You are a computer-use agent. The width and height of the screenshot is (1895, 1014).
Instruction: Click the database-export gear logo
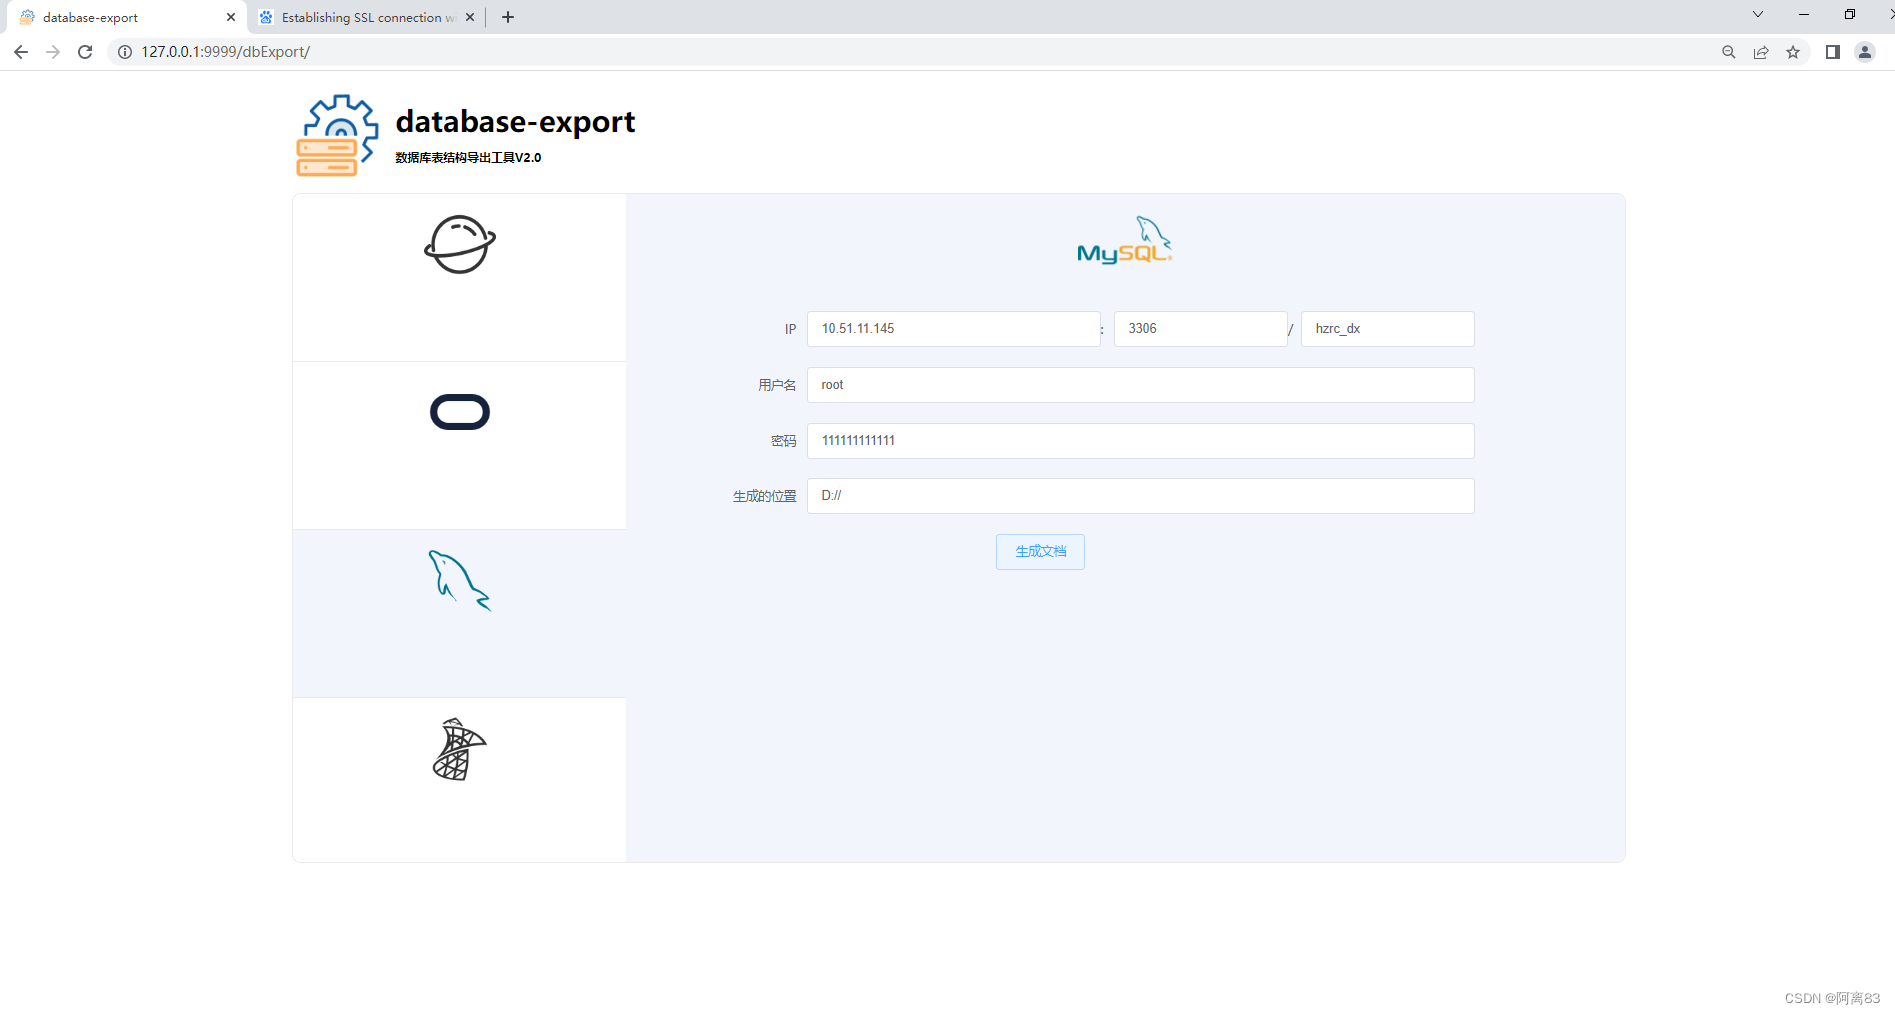(338, 136)
